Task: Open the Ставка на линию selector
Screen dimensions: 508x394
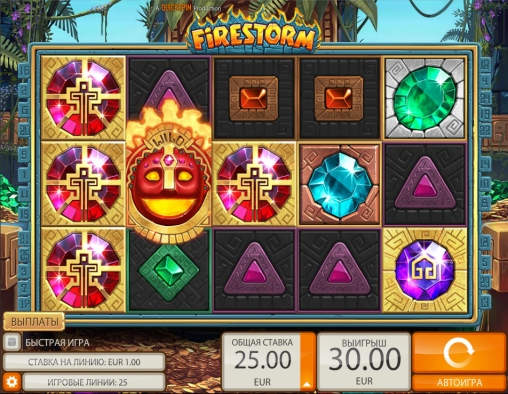Action: pyautogui.click(x=84, y=362)
